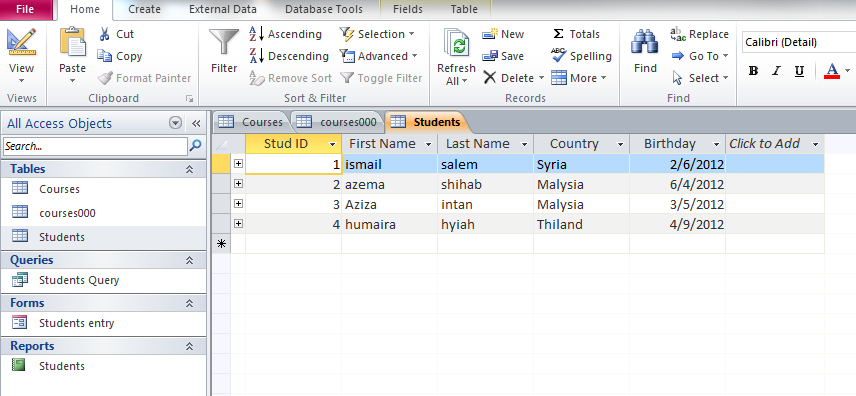This screenshot has width=856, height=396.
Task: Open the courses000 table in navigation pane
Action: coord(67,213)
